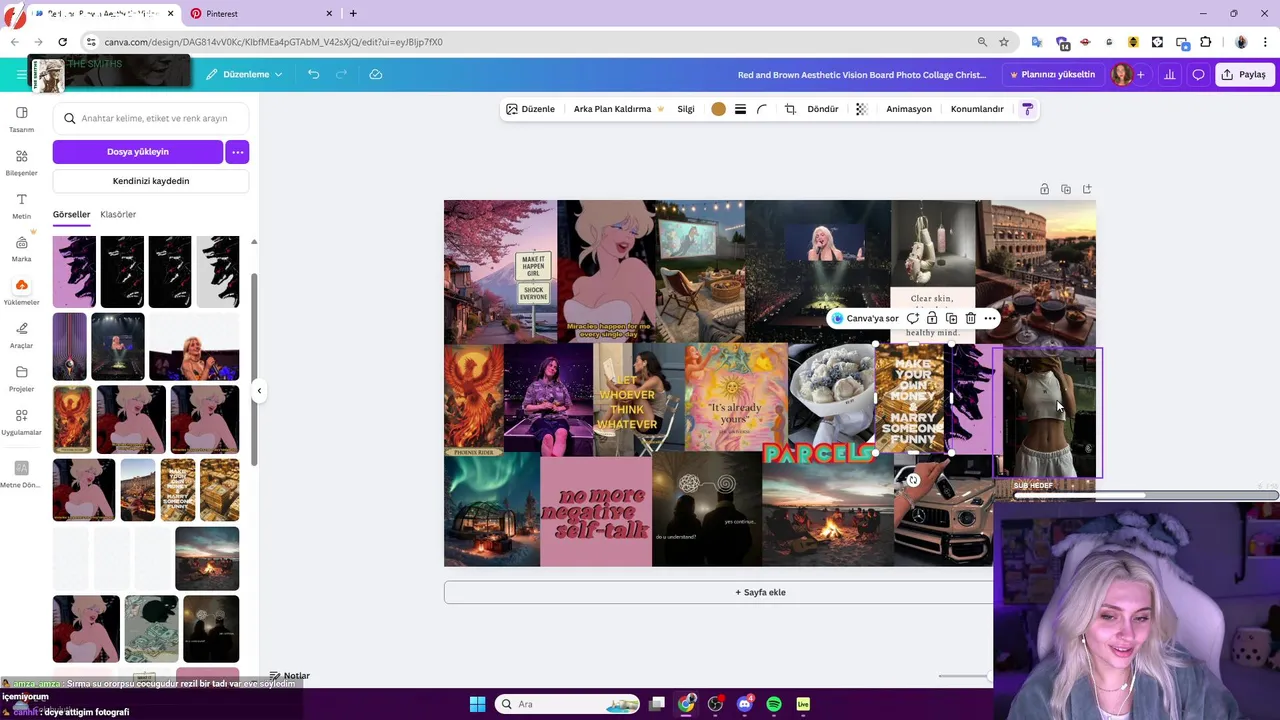The image size is (1280, 720).
Task: Open the Bileşenler elements panel
Action: (21, 162)
